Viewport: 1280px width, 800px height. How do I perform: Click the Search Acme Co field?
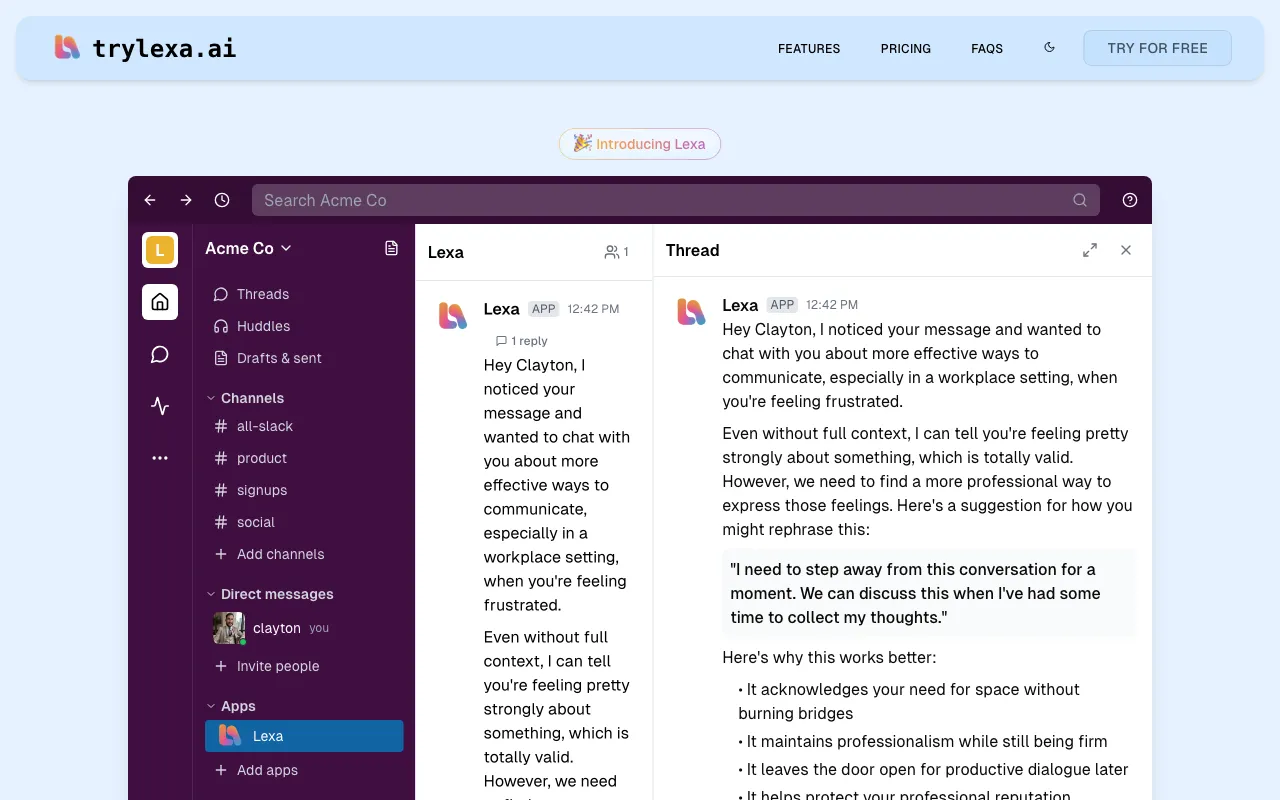pyautogui.click(x=676, y=200)
